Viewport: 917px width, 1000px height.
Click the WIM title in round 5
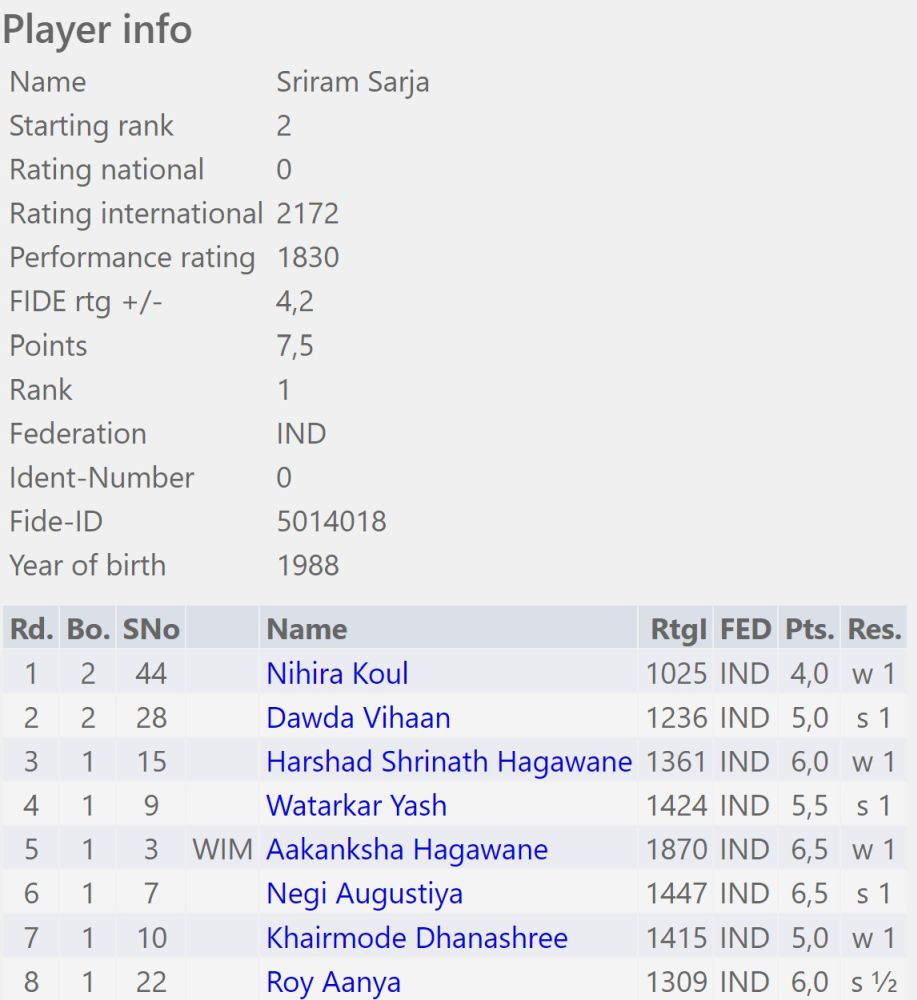click(222, 850)
